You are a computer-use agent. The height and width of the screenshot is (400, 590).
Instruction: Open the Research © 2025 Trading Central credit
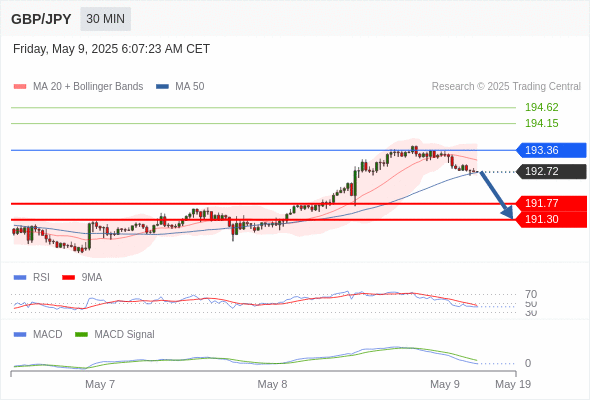click(x=506, y=87)
